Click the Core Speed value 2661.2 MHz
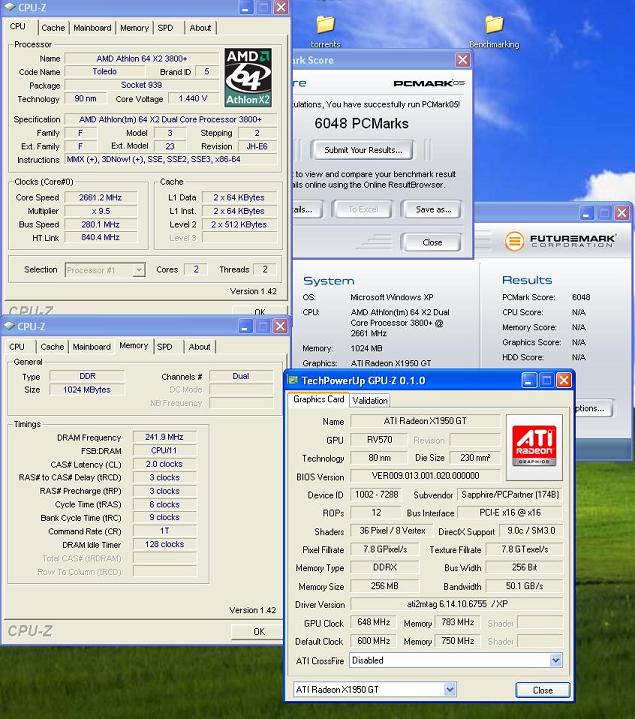This screenshot has height=719, width=635. tap(100, 198)
